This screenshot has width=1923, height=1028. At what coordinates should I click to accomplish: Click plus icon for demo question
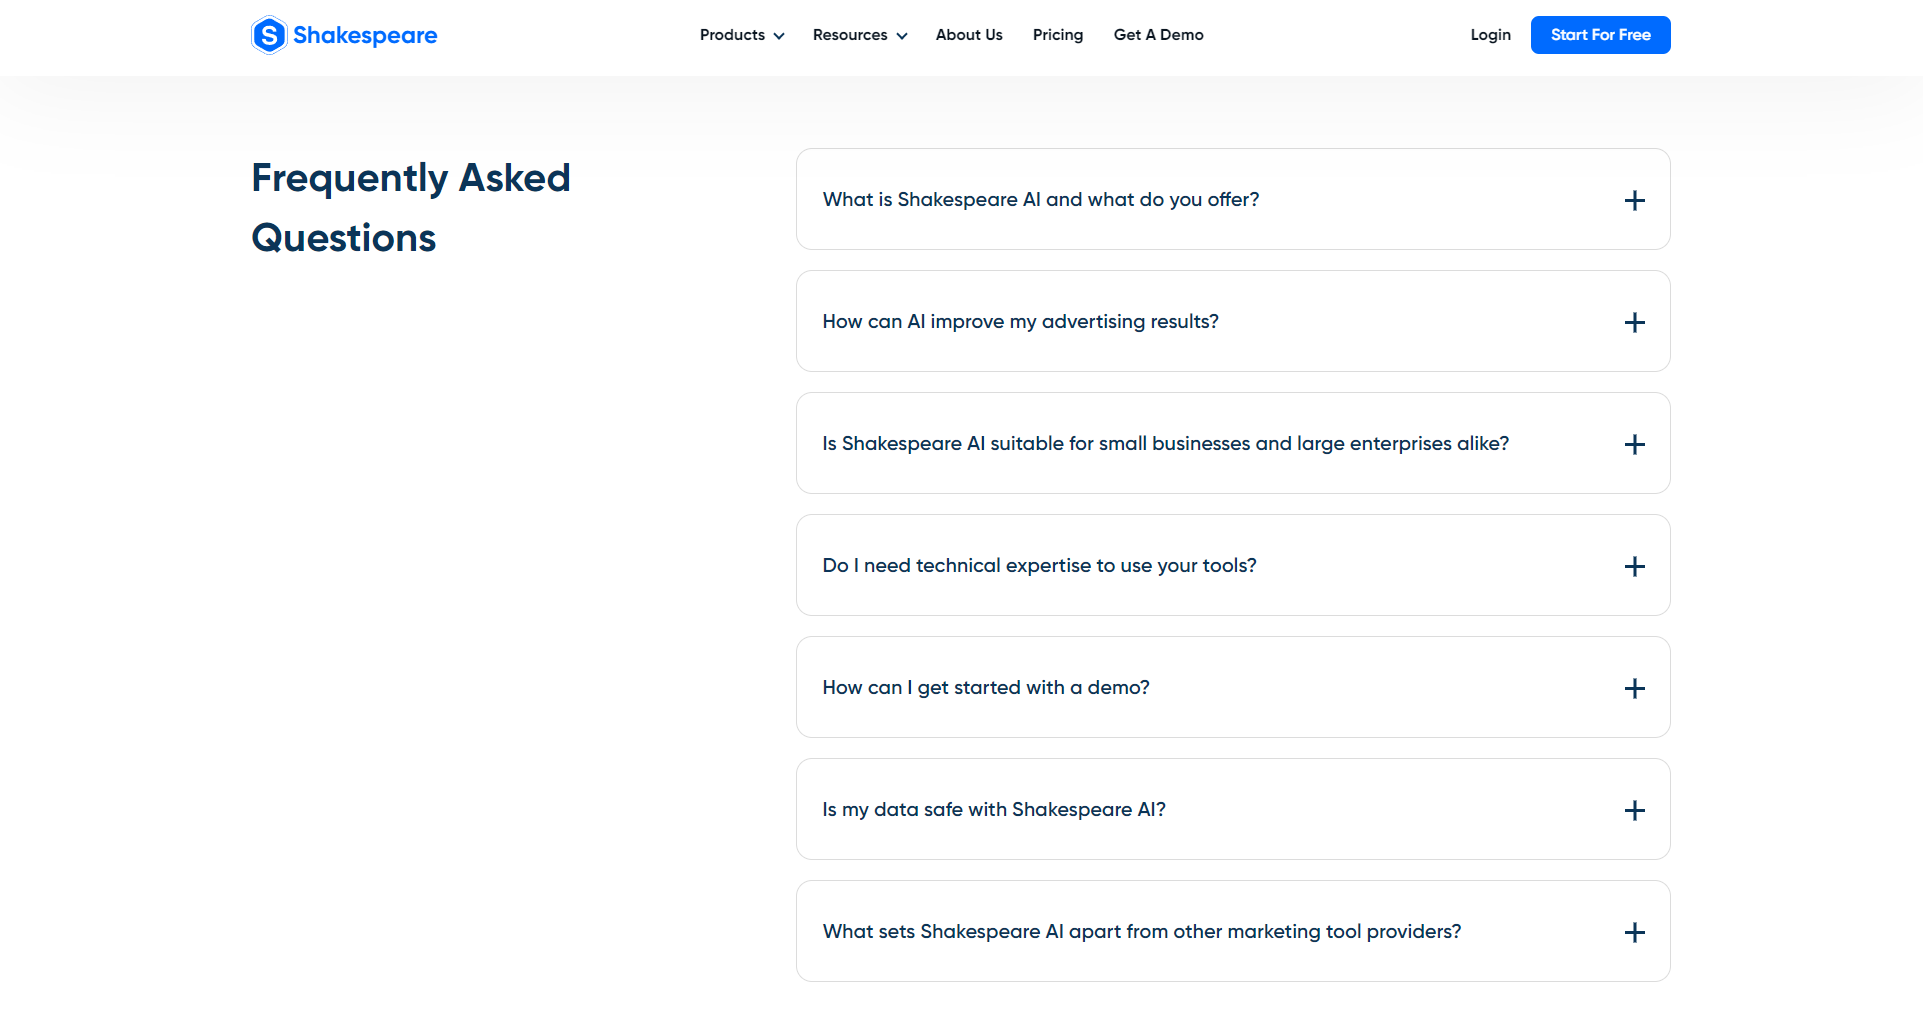click(1634, 688)
